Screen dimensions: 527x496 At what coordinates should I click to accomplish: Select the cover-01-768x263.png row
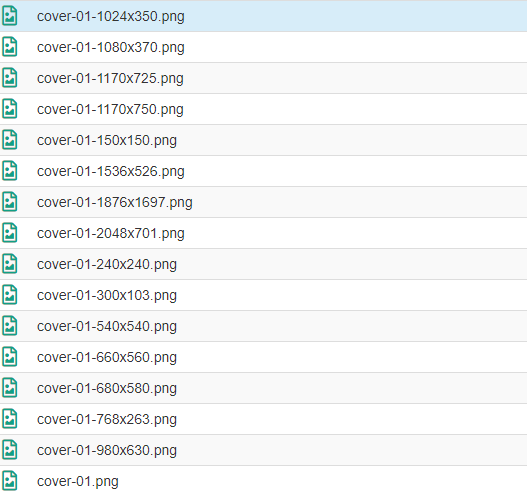pyautogui.click(x=264, y=419)
